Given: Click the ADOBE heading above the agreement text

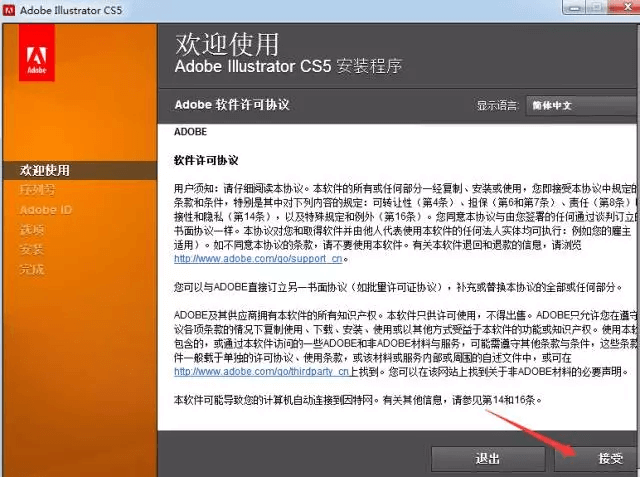Looking at the screenshot, I should [x=190, y=132].
